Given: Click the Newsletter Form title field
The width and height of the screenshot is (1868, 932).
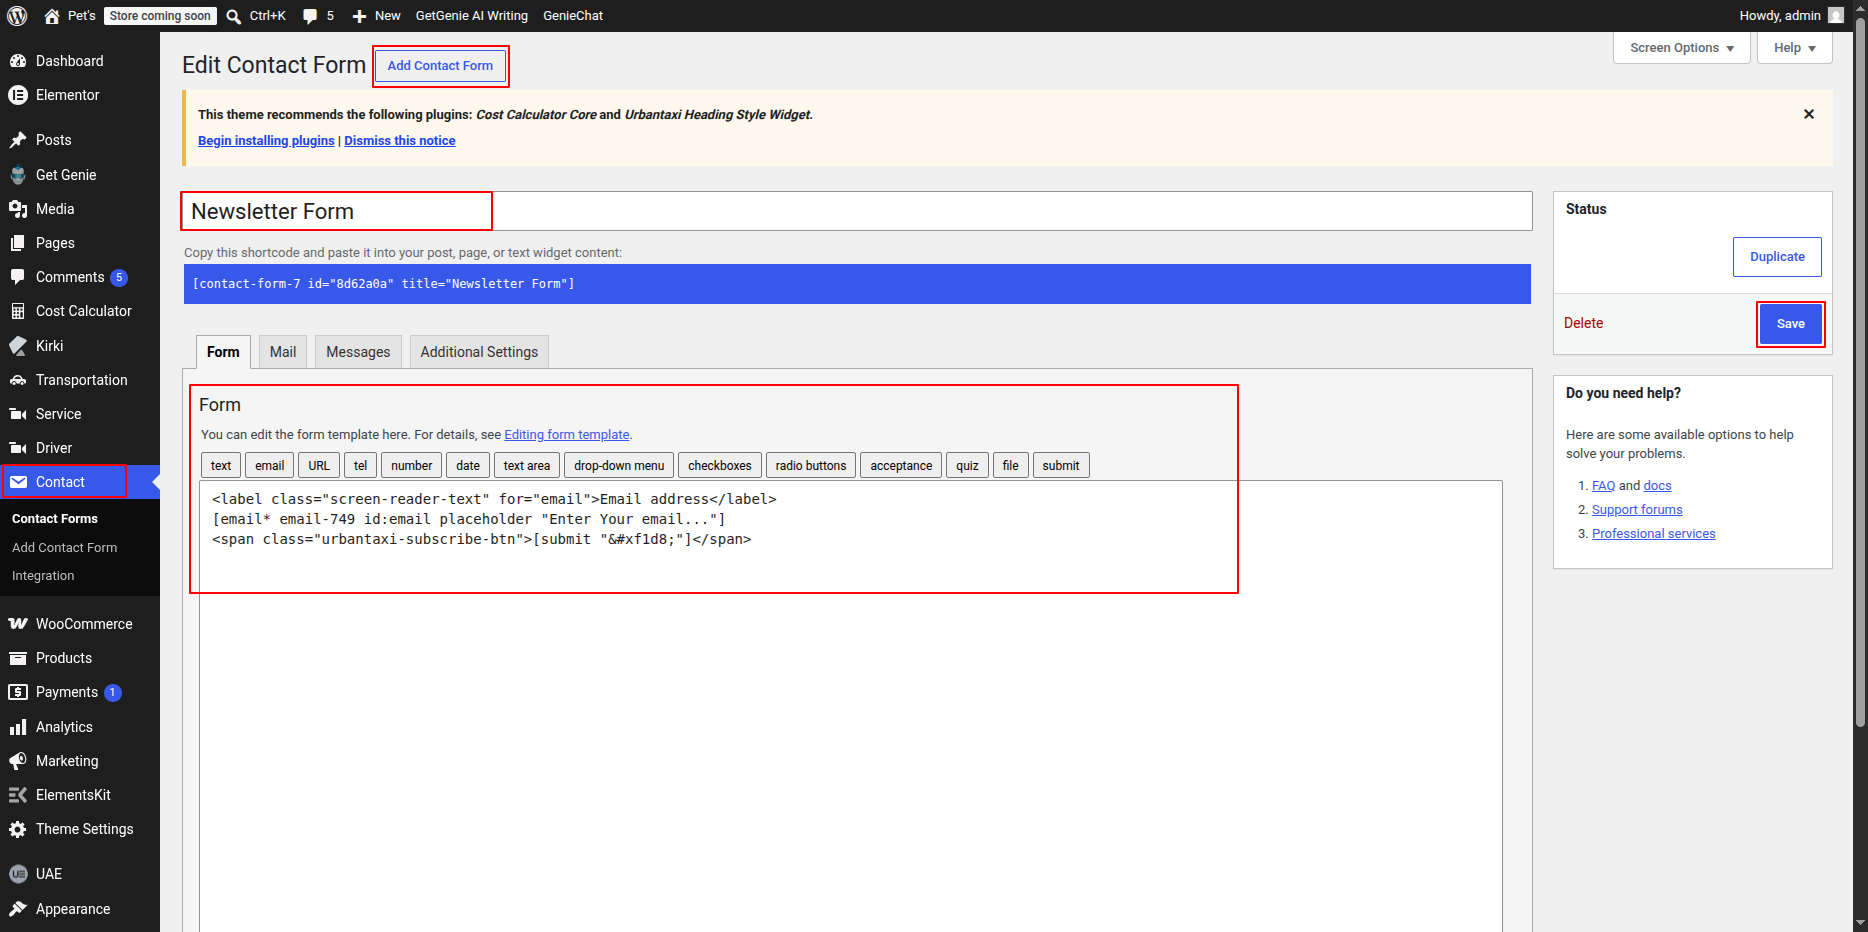Looking at the screenshot, I should point(857,211).
